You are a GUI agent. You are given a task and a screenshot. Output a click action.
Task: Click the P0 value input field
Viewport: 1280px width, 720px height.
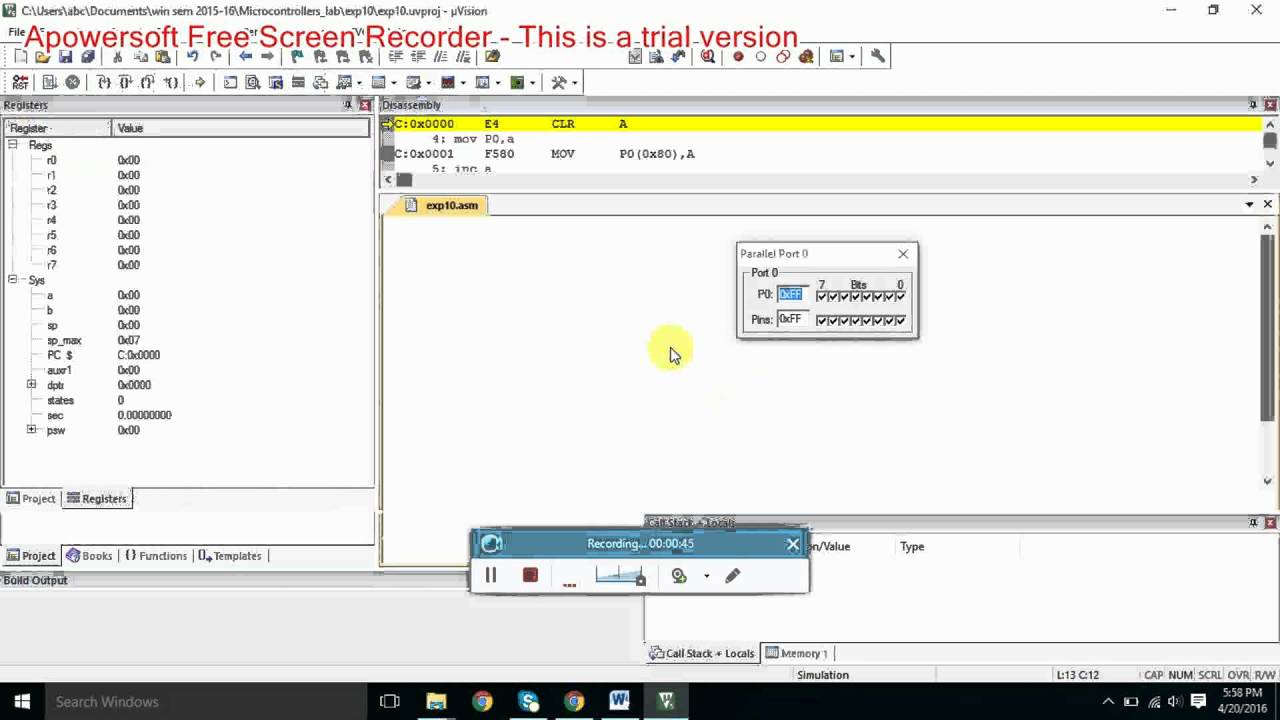coord(791,294)
